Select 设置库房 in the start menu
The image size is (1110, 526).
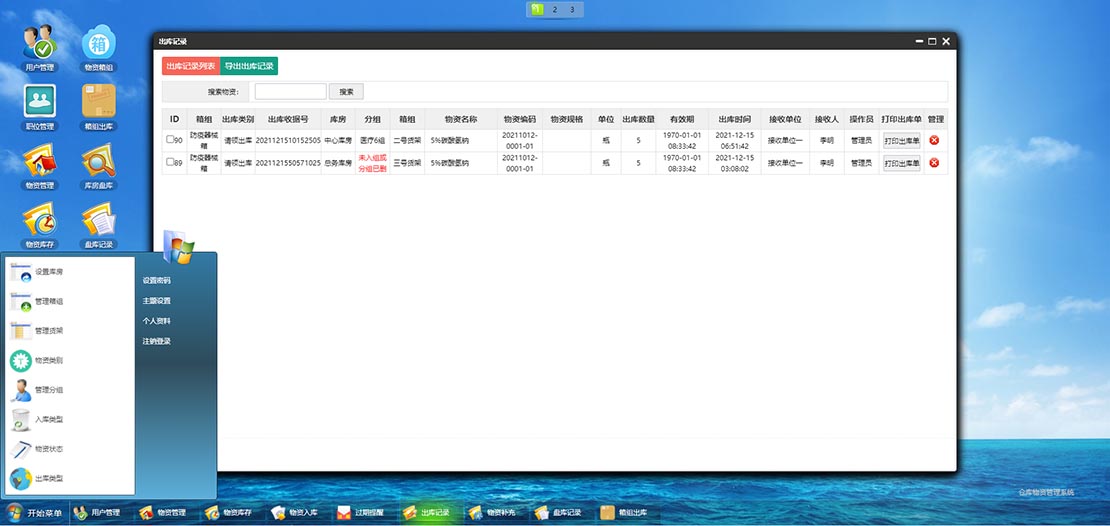click(x=69, y=272)
